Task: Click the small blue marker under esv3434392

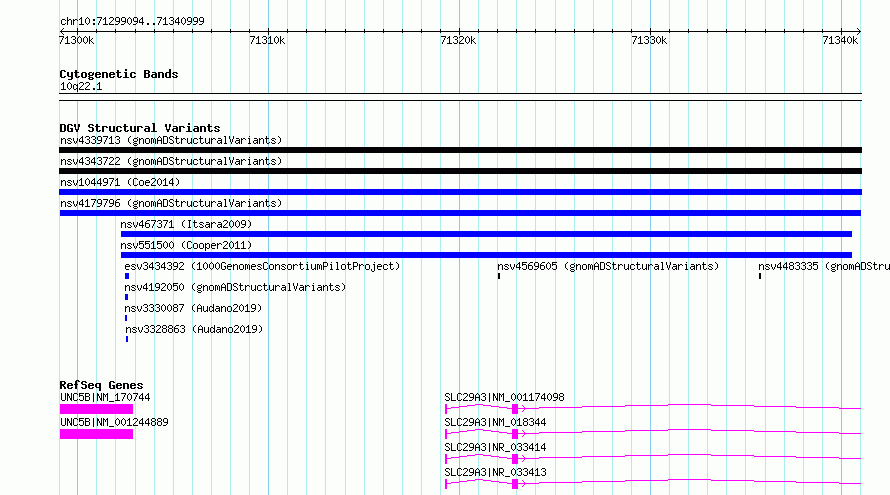Action: [x=127, y=276]
